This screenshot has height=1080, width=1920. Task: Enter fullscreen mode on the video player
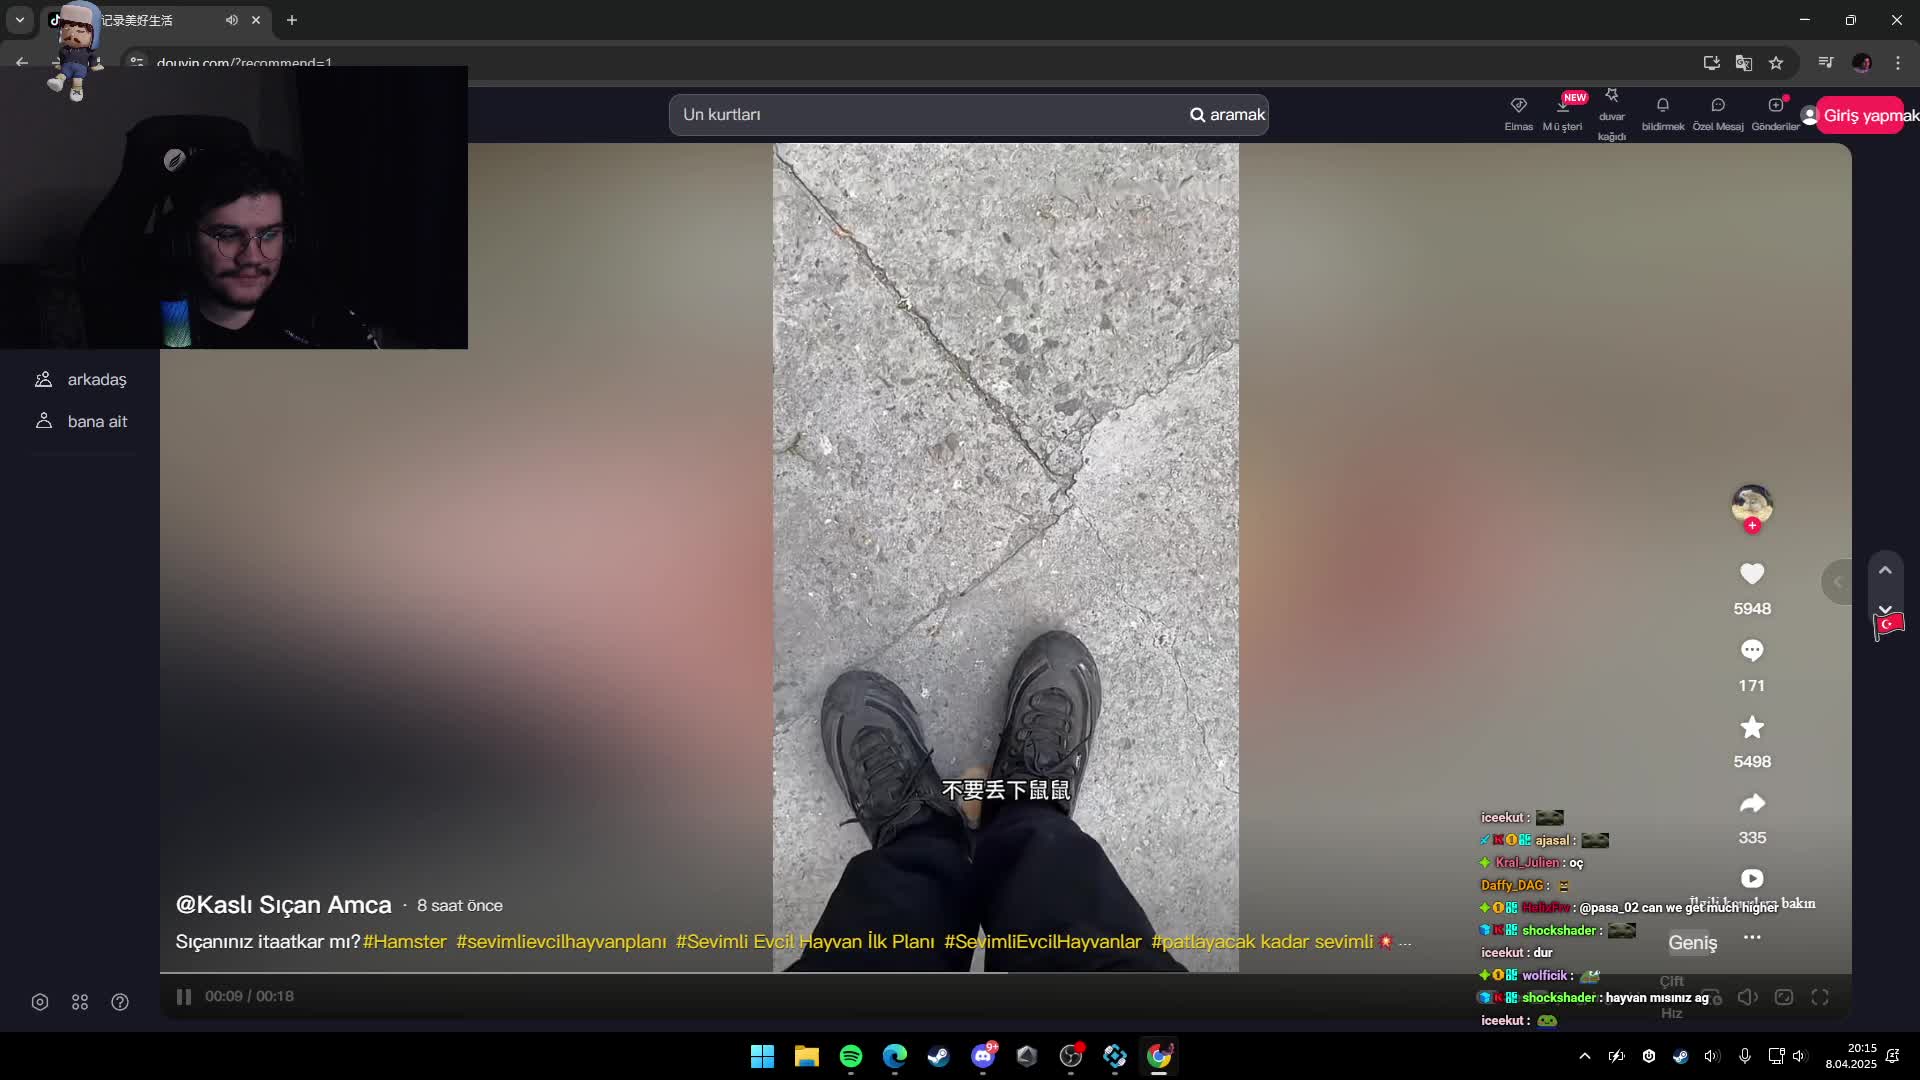(x=1820, y=997)
